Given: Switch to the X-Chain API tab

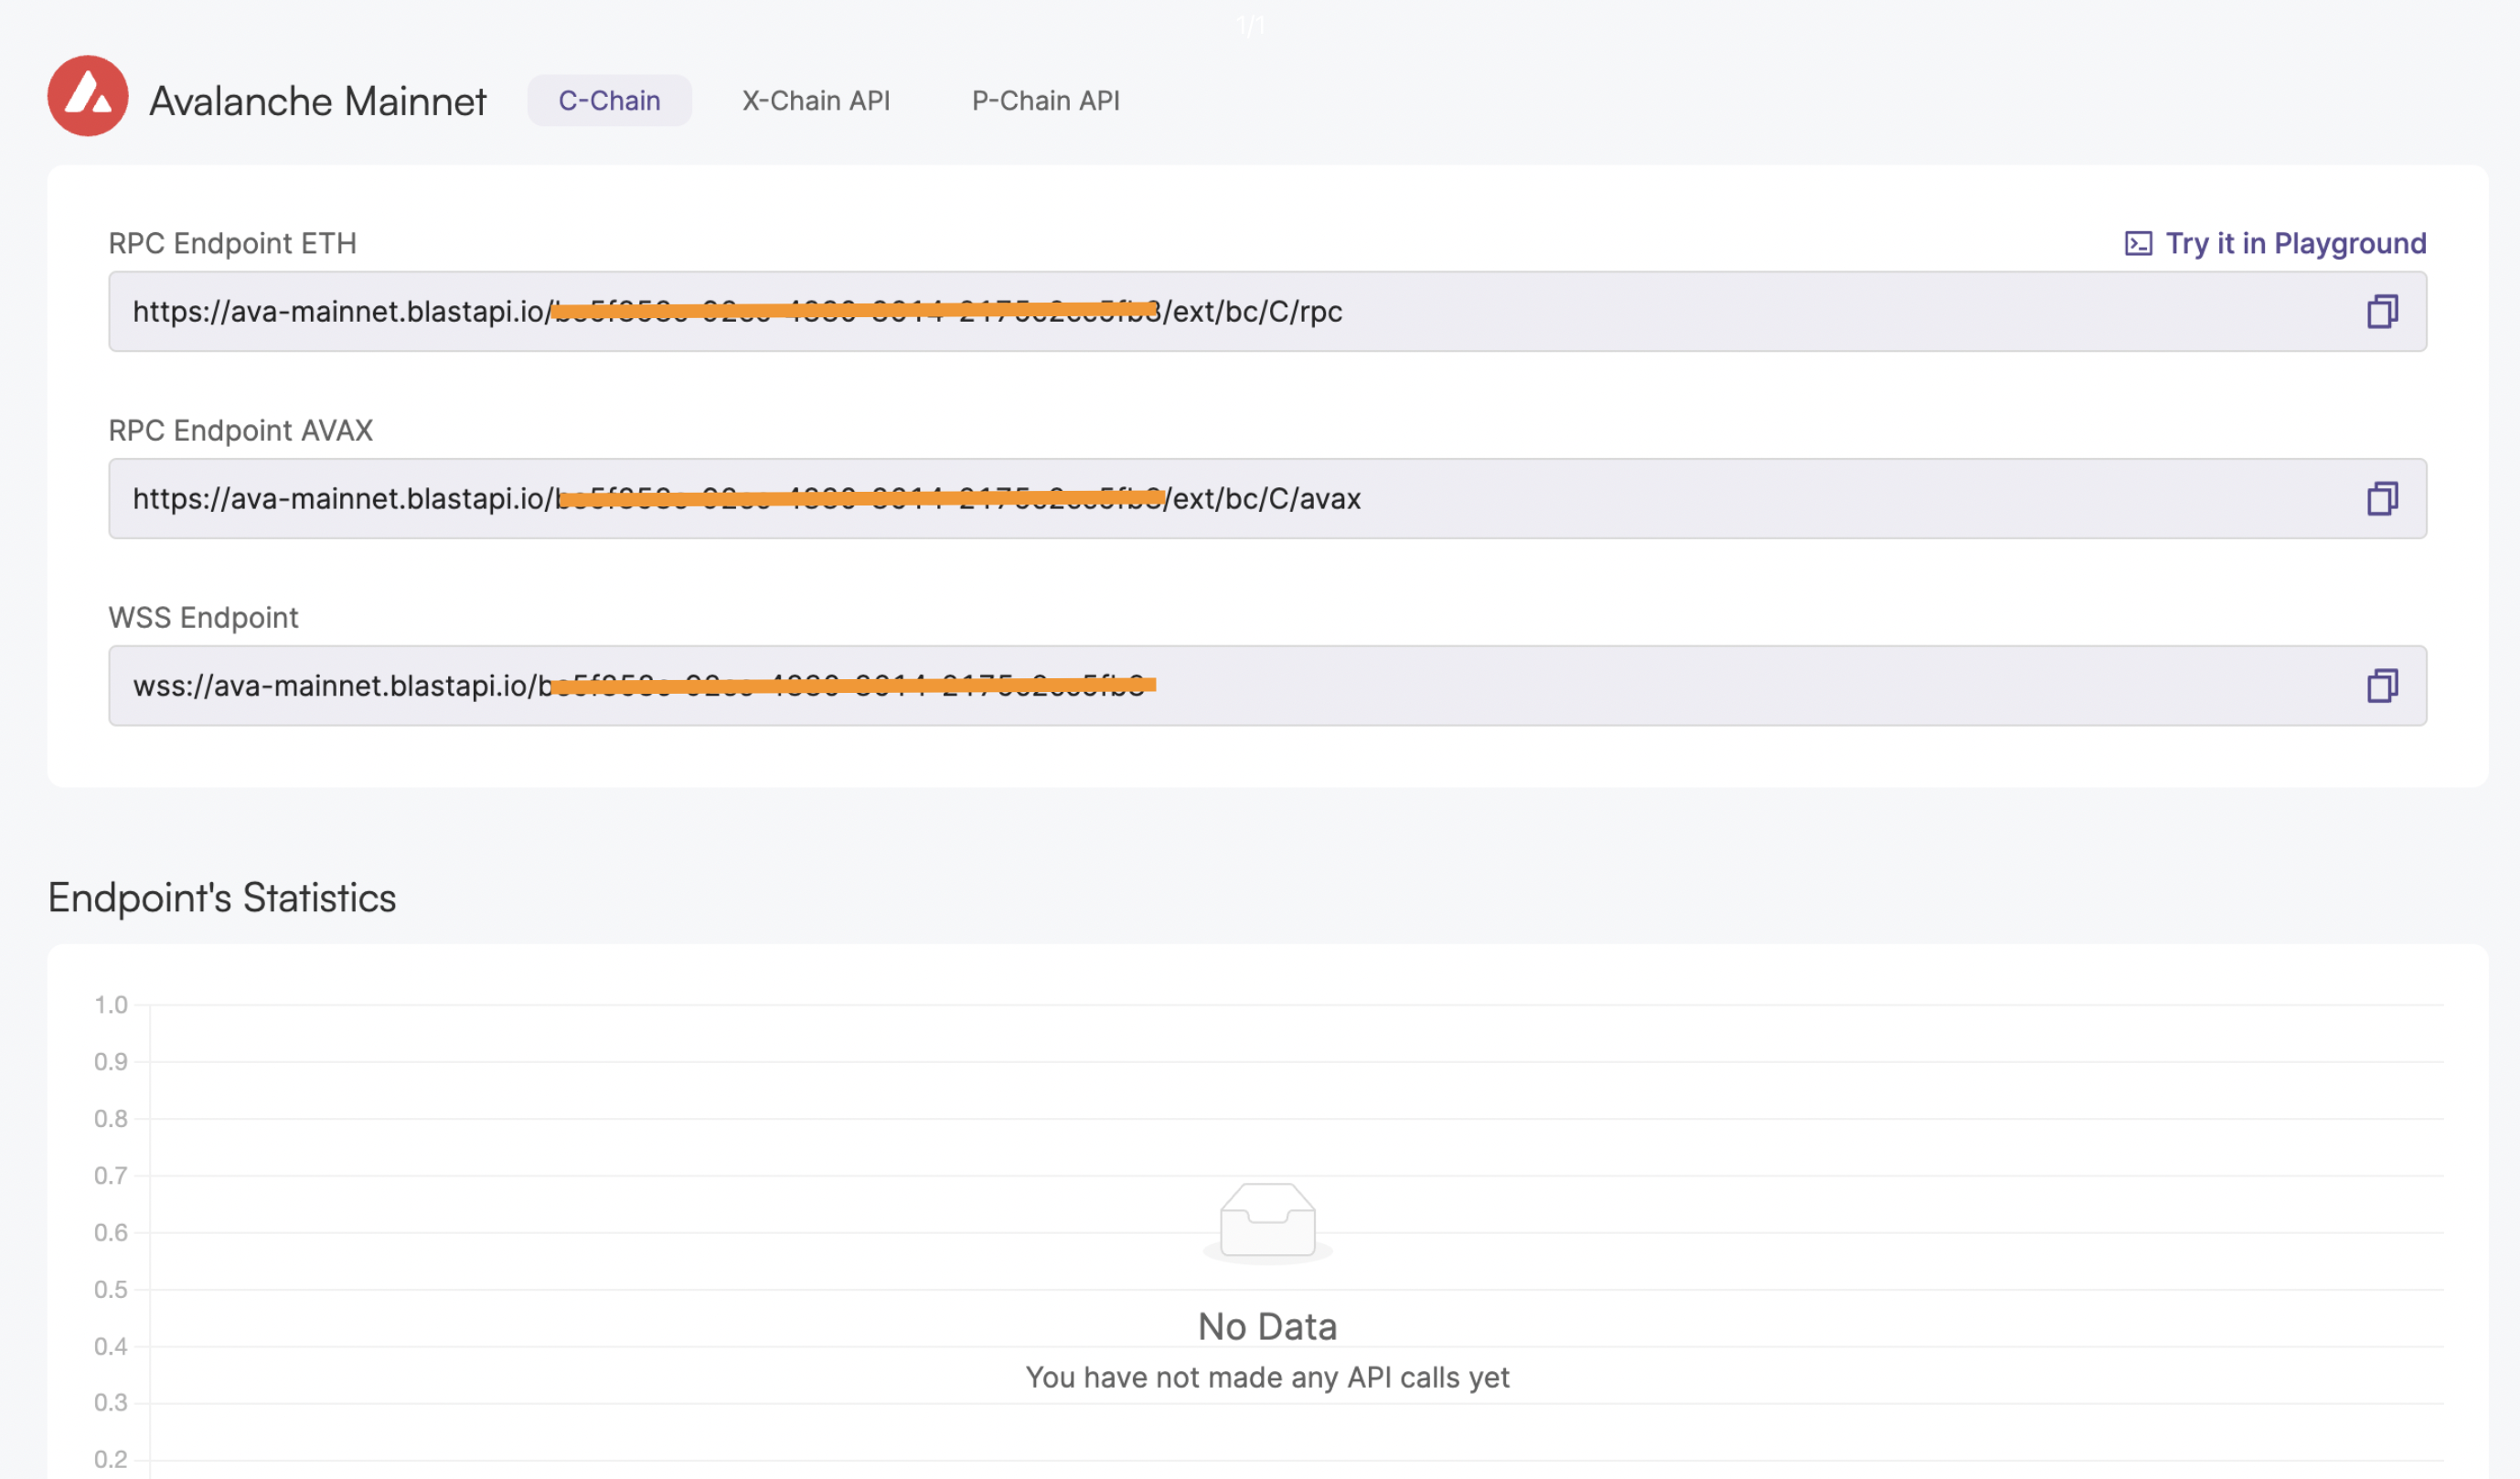Looking at the screenshot, I should (816, 101).
